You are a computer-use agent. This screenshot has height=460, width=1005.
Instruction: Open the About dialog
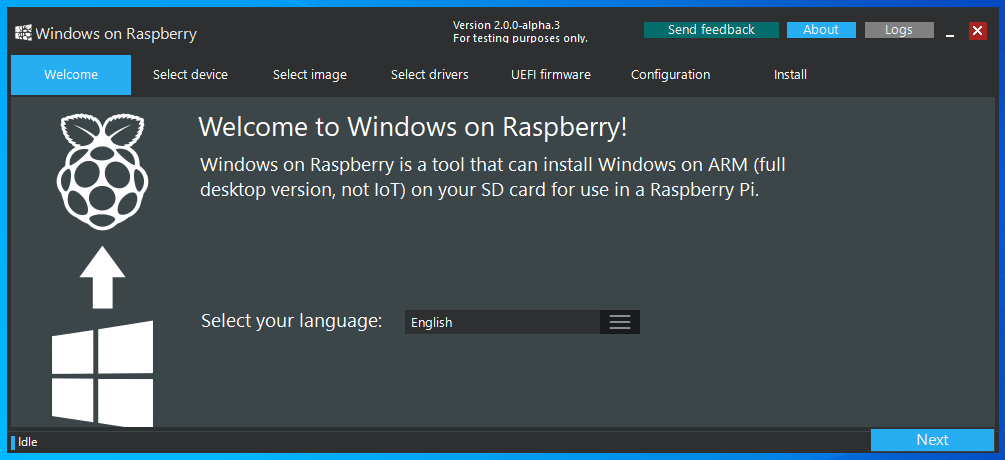(x=820, y=30)
